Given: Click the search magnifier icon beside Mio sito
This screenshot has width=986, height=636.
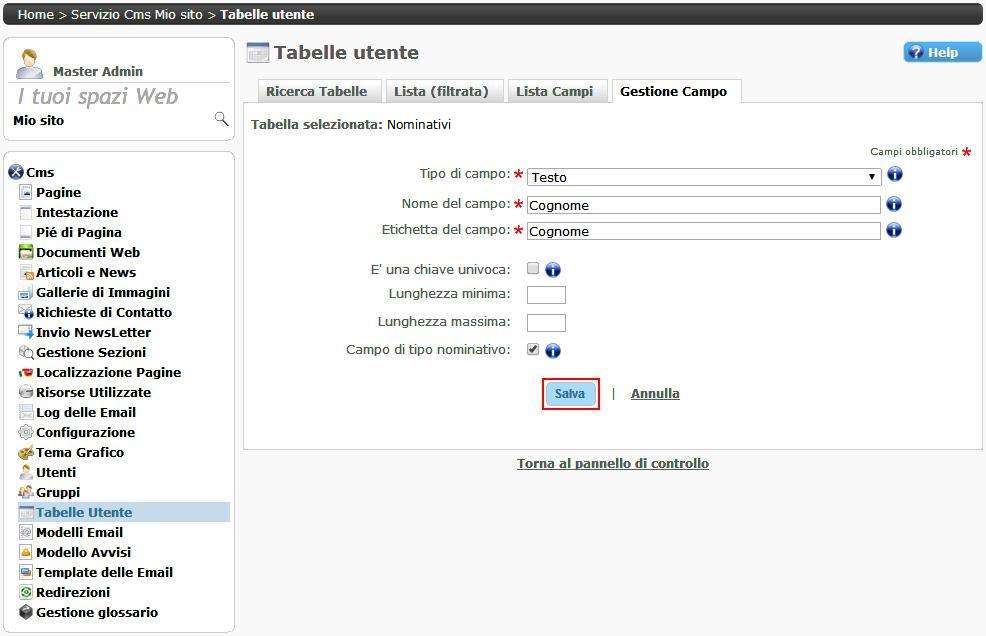Looking at the screenshot, I should coord(221,119).
